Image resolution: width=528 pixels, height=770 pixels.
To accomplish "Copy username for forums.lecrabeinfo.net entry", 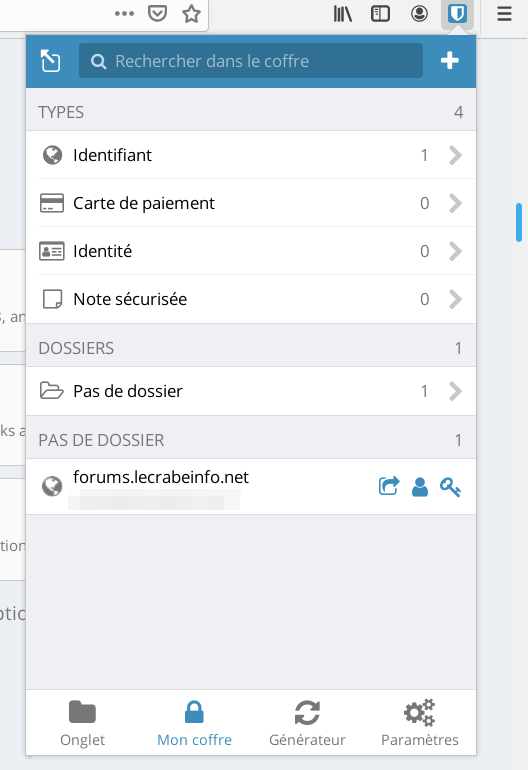I will coord(419,487).
